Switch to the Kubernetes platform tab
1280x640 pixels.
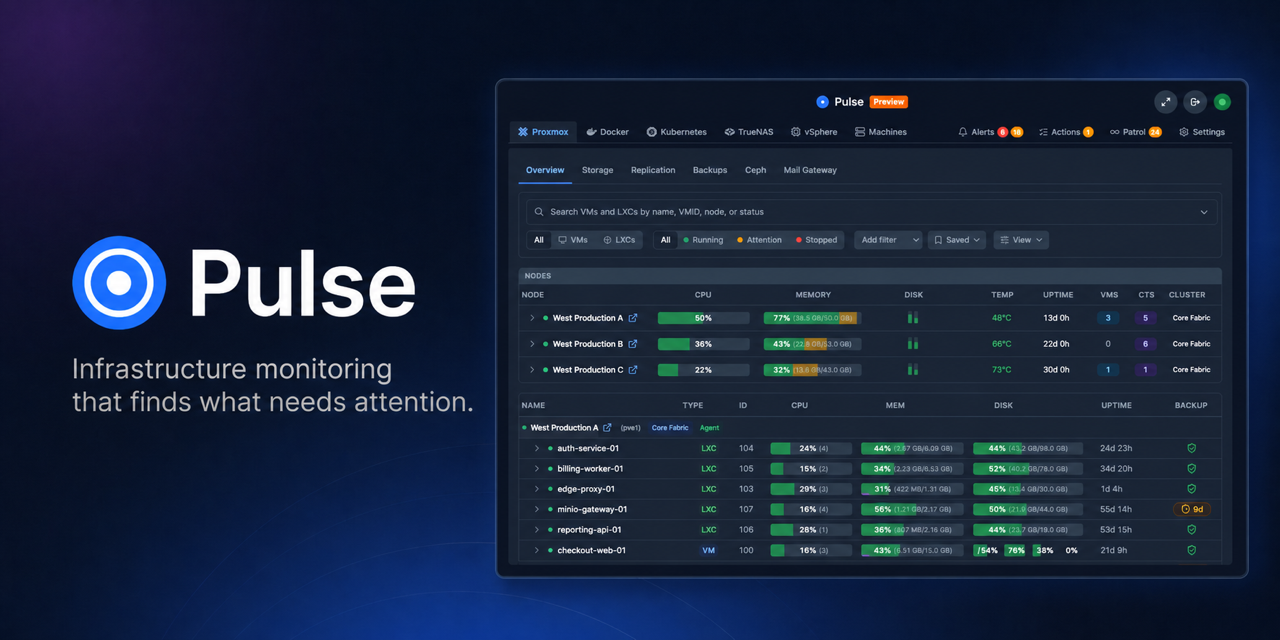coord(677,132)
